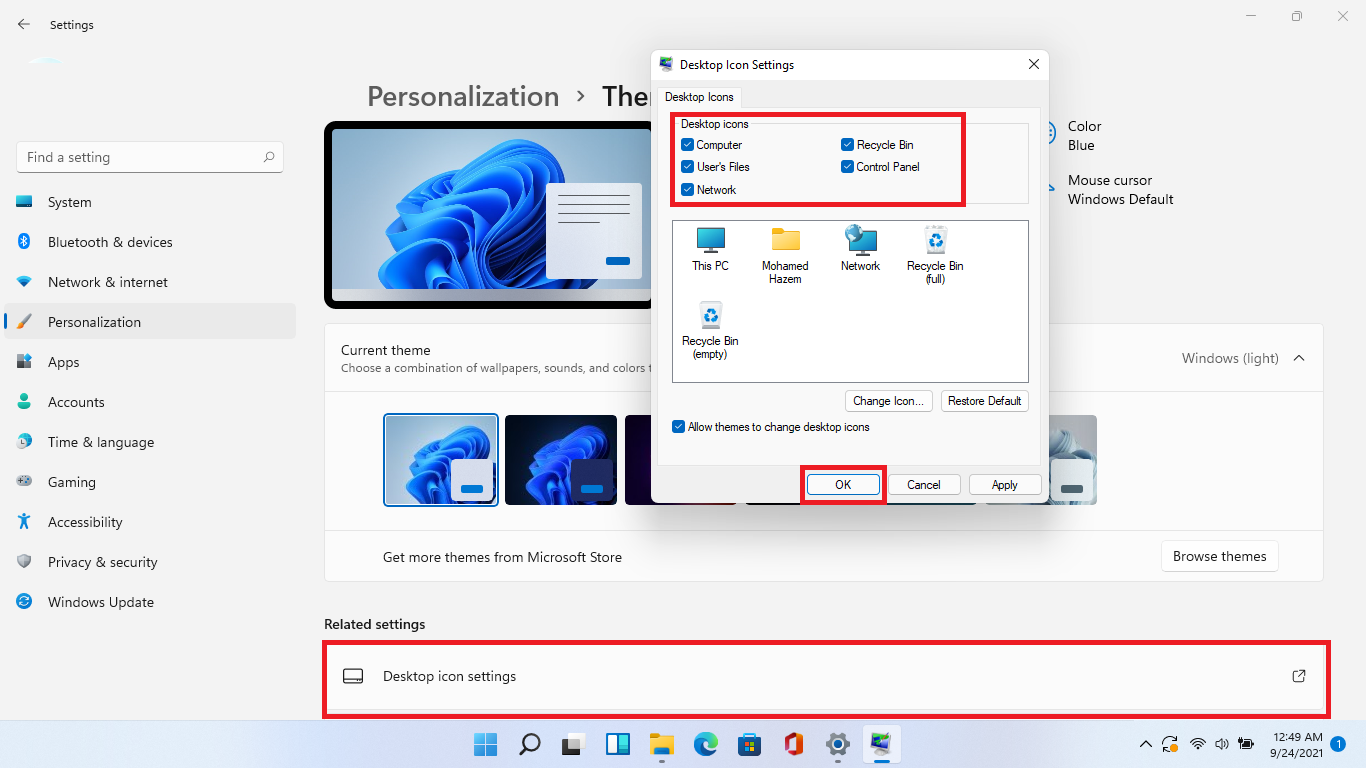The height and width of the screenshot is (768, 1366).
Task: Toggle Allow themes to change desktop icons
Action: tap(679, 427)
